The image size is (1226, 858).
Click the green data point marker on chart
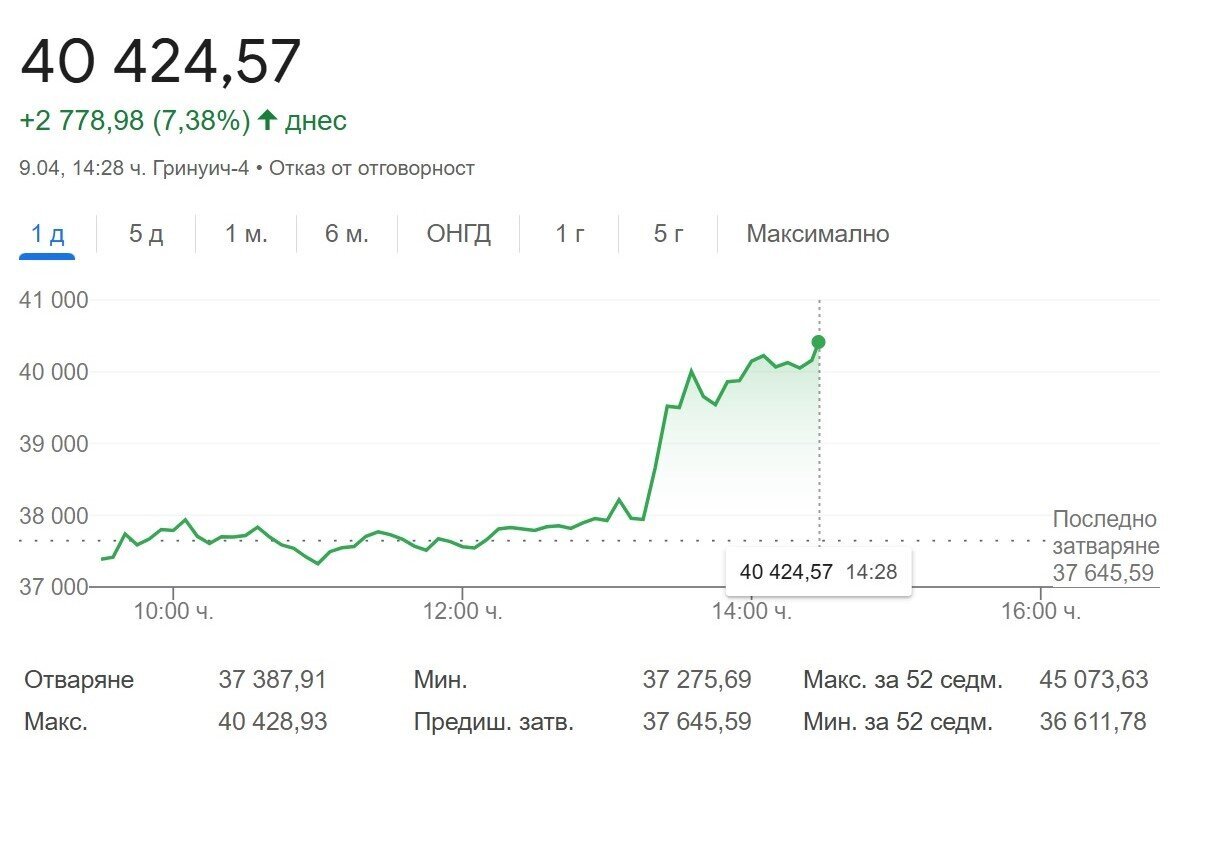click(818, 342)
